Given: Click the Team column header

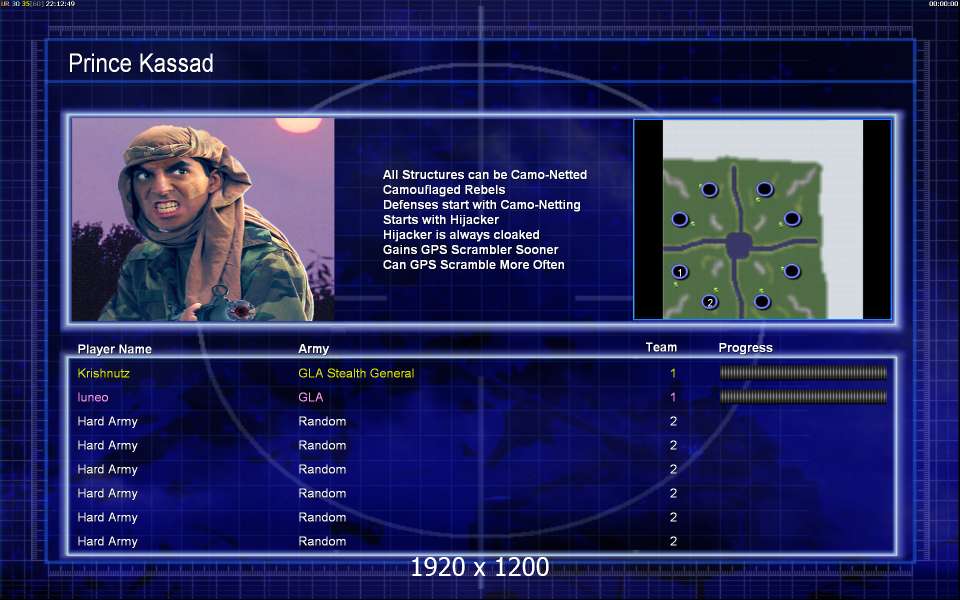Looking at the screenshot, I should point(661,347).
